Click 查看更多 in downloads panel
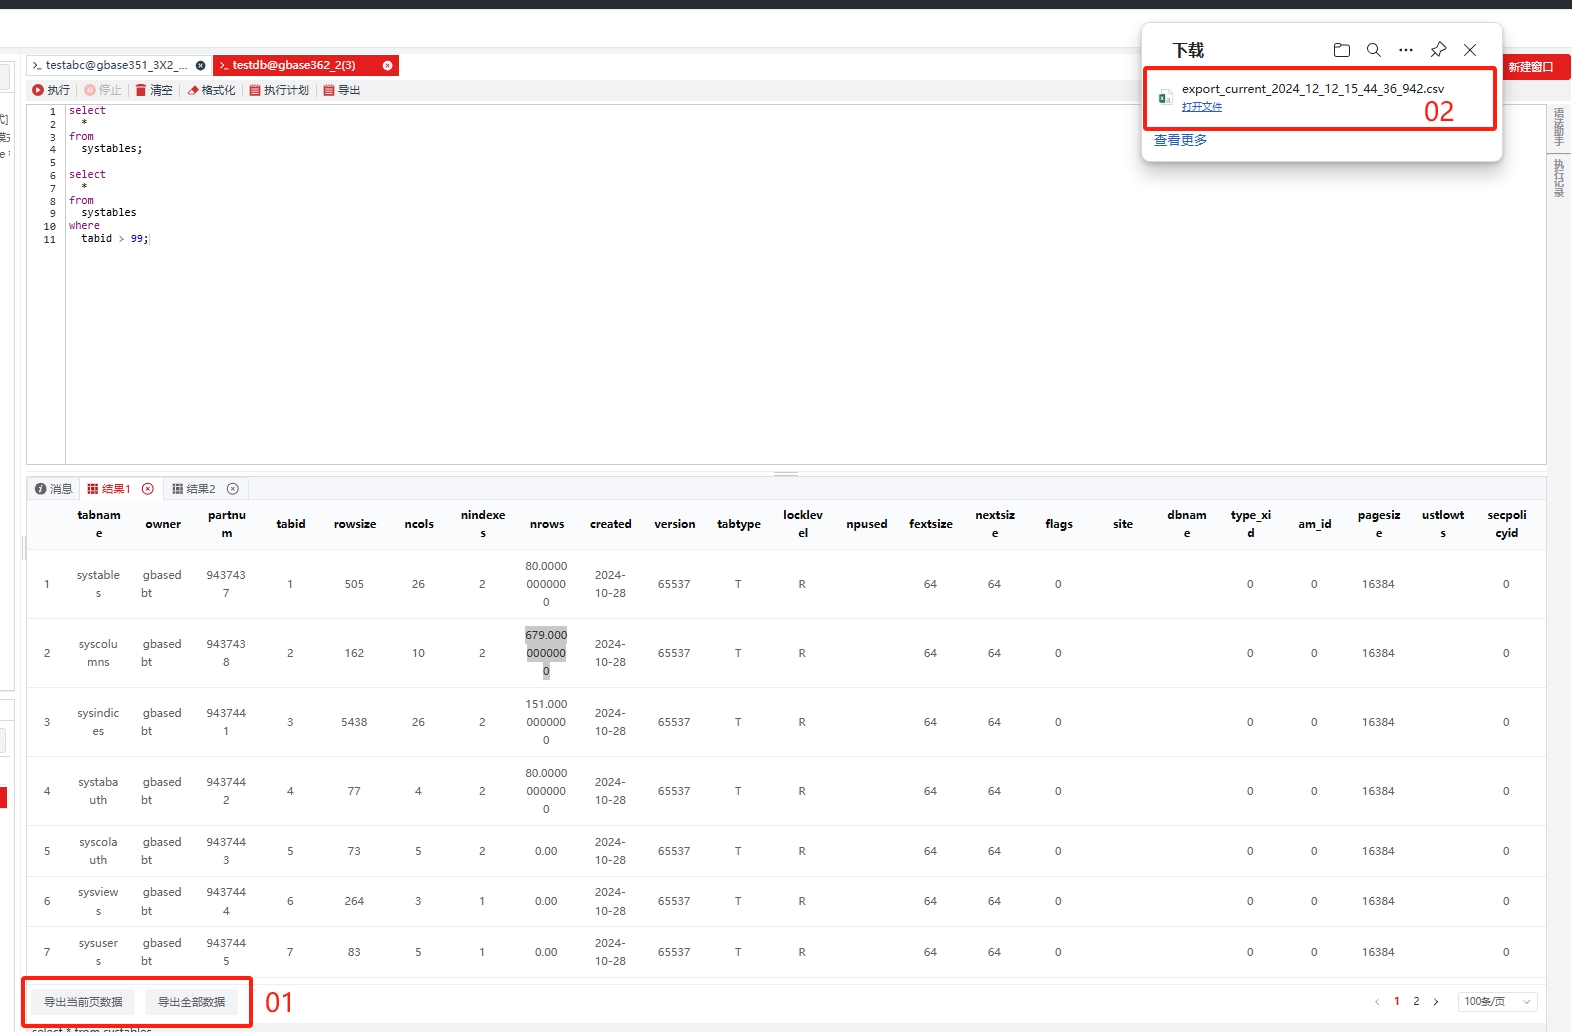Screen dimensions: 1572x1032 pos(1180,140)
